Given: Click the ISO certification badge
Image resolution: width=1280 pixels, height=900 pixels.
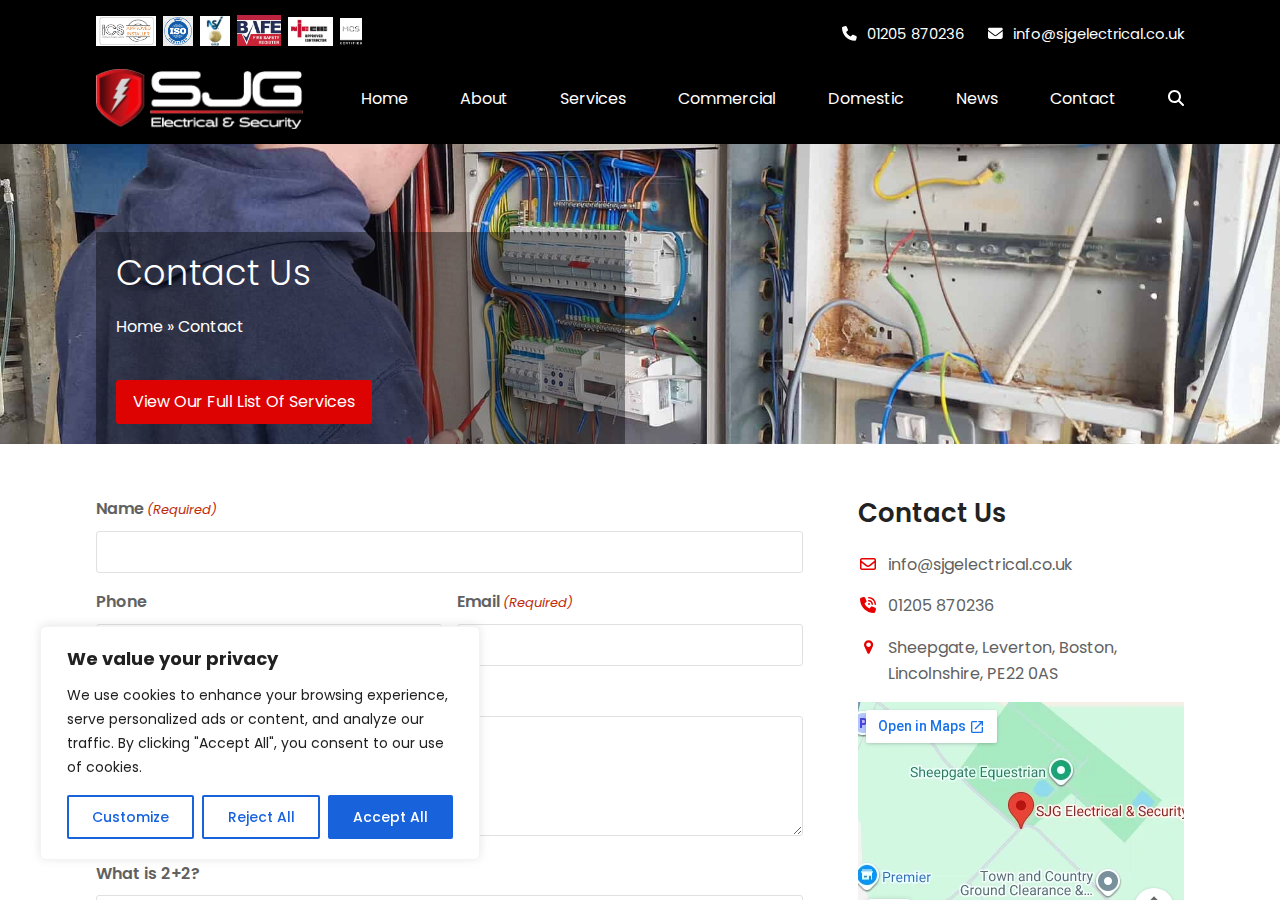Looking at the screenshot, I should (x=178, y=31).
